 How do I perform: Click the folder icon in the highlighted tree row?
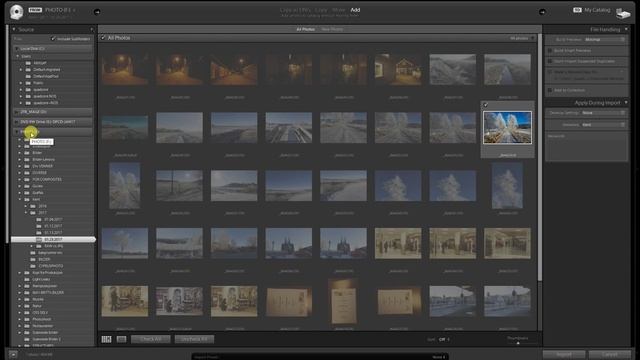click(x=39, y=239)
